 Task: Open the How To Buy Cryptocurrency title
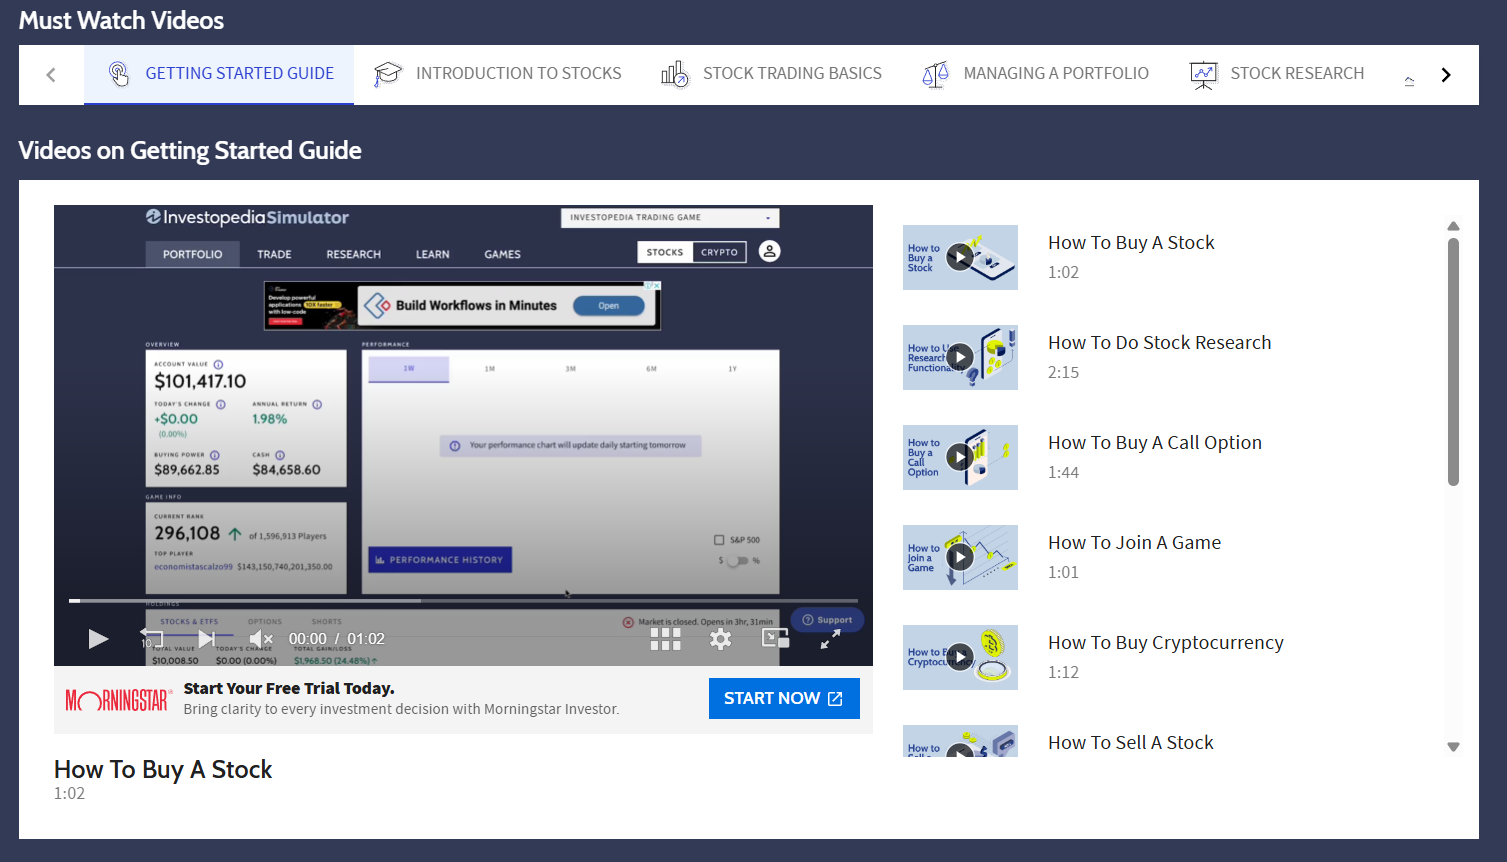pos(1166,643)
